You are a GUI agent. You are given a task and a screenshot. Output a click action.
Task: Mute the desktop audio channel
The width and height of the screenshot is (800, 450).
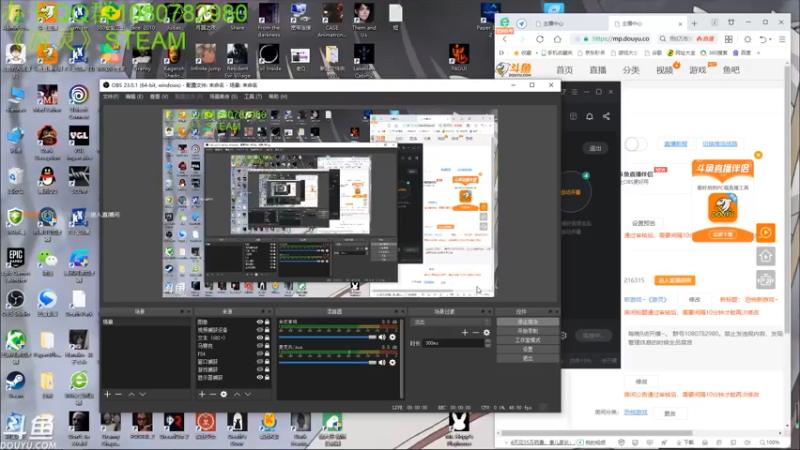tap(382, 337)
